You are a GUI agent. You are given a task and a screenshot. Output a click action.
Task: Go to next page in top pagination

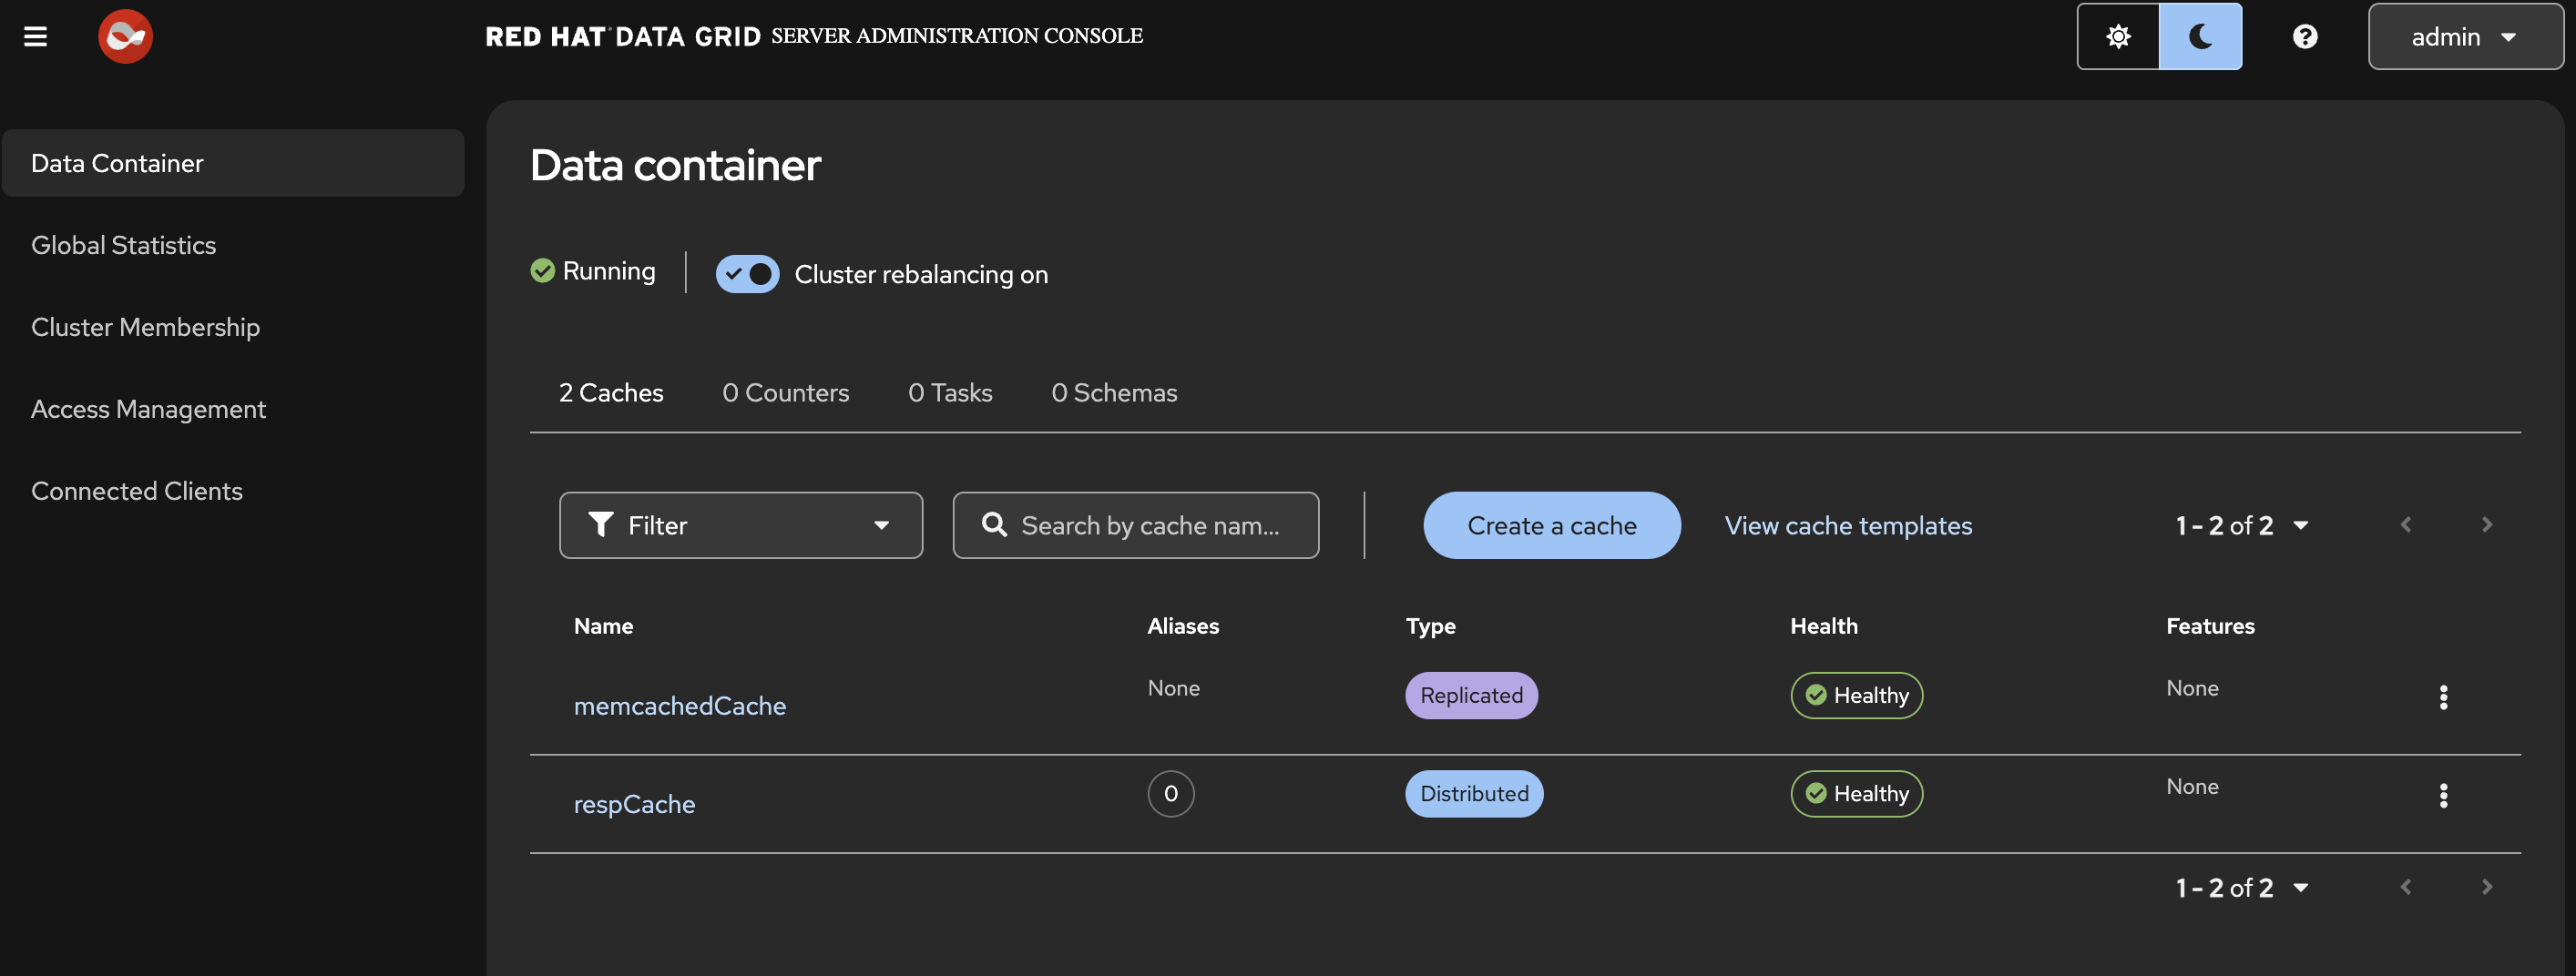coord(2486,525)
